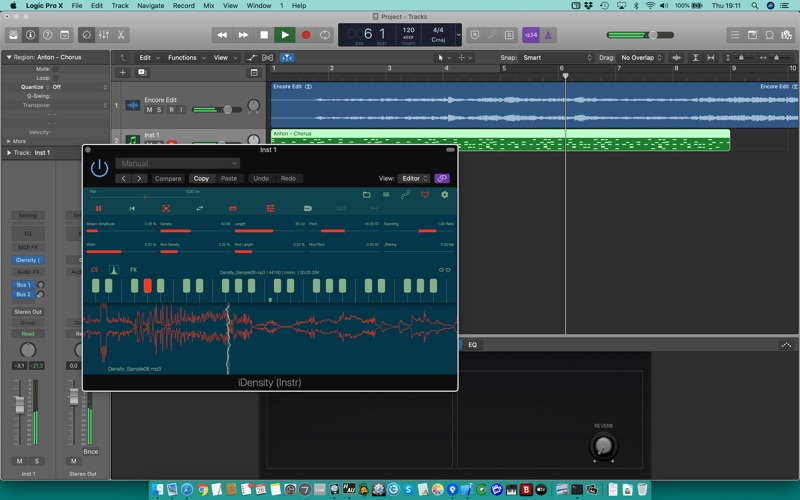Click the Rewind transport button

[222, 35]
